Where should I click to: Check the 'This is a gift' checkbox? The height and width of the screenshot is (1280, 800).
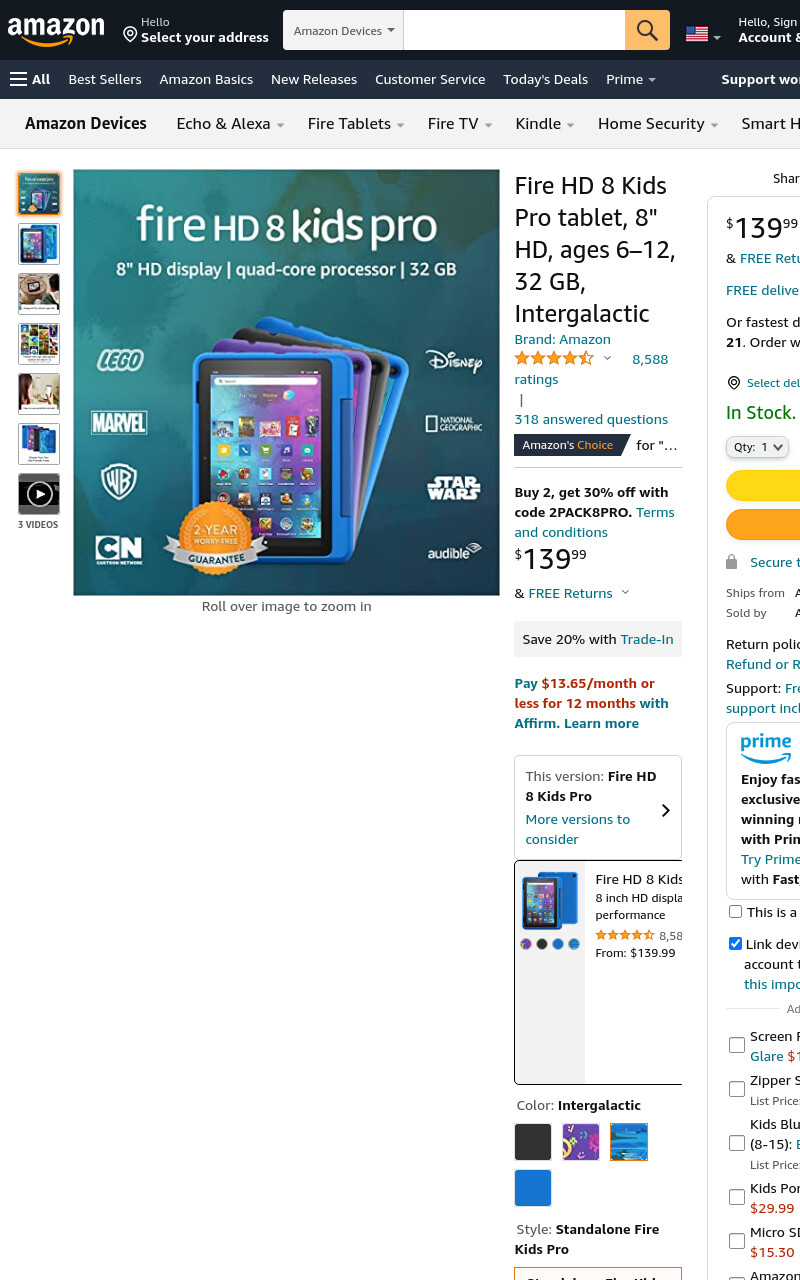(736, 911)
